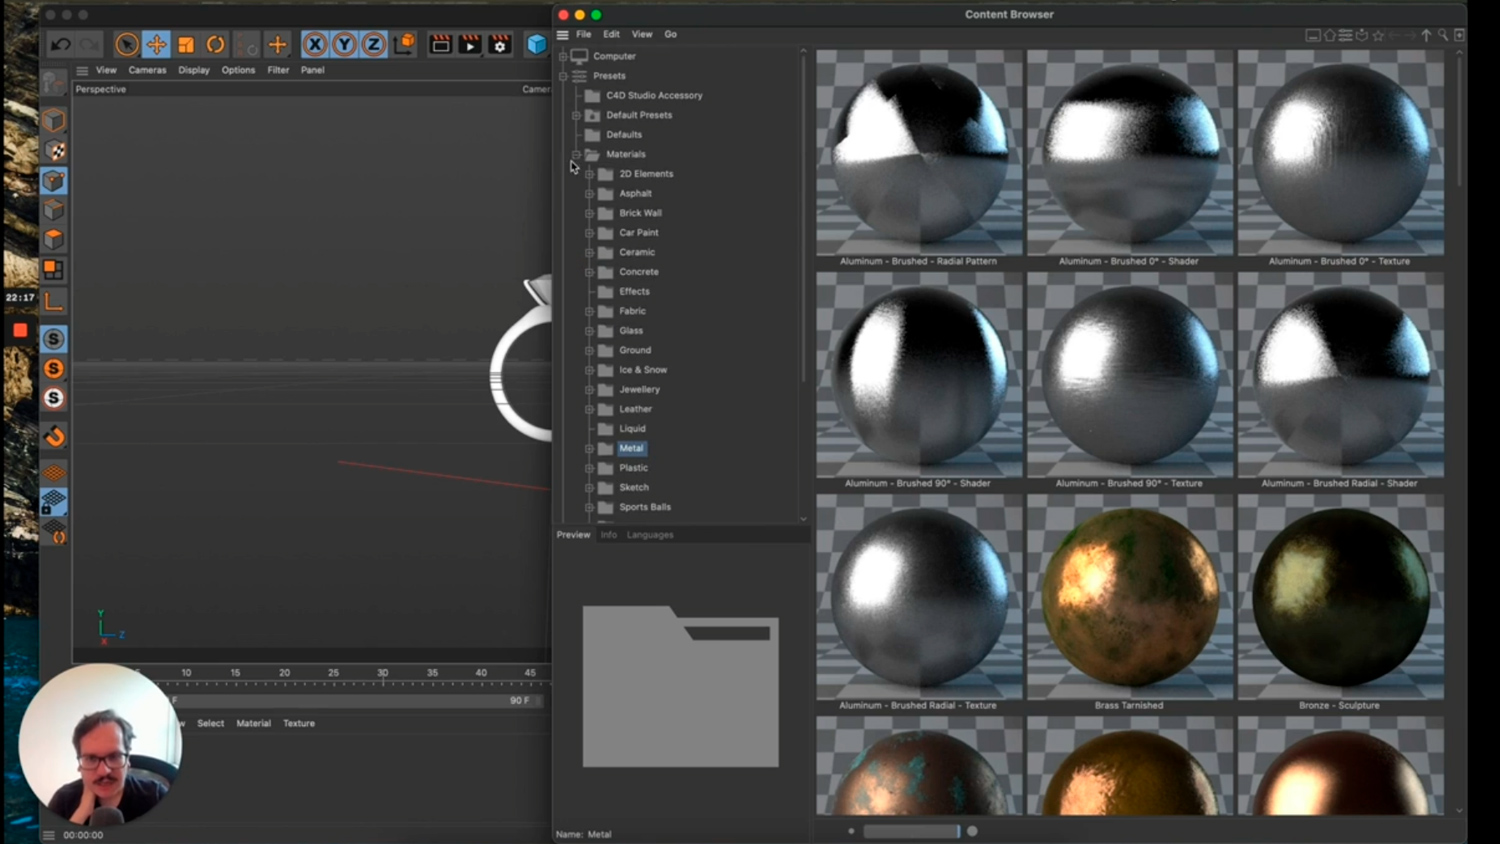Image resolution: width=1500 pixels, height=844 pixels.
Task: Click Content Browser home icon
Action: 1330,35
